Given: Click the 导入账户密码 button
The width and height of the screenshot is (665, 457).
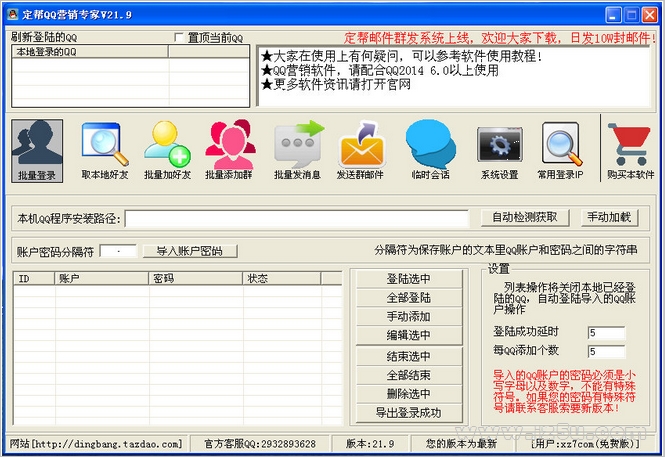Looking at the screenshot, I should pyautogui.click(x=190, y=251).
